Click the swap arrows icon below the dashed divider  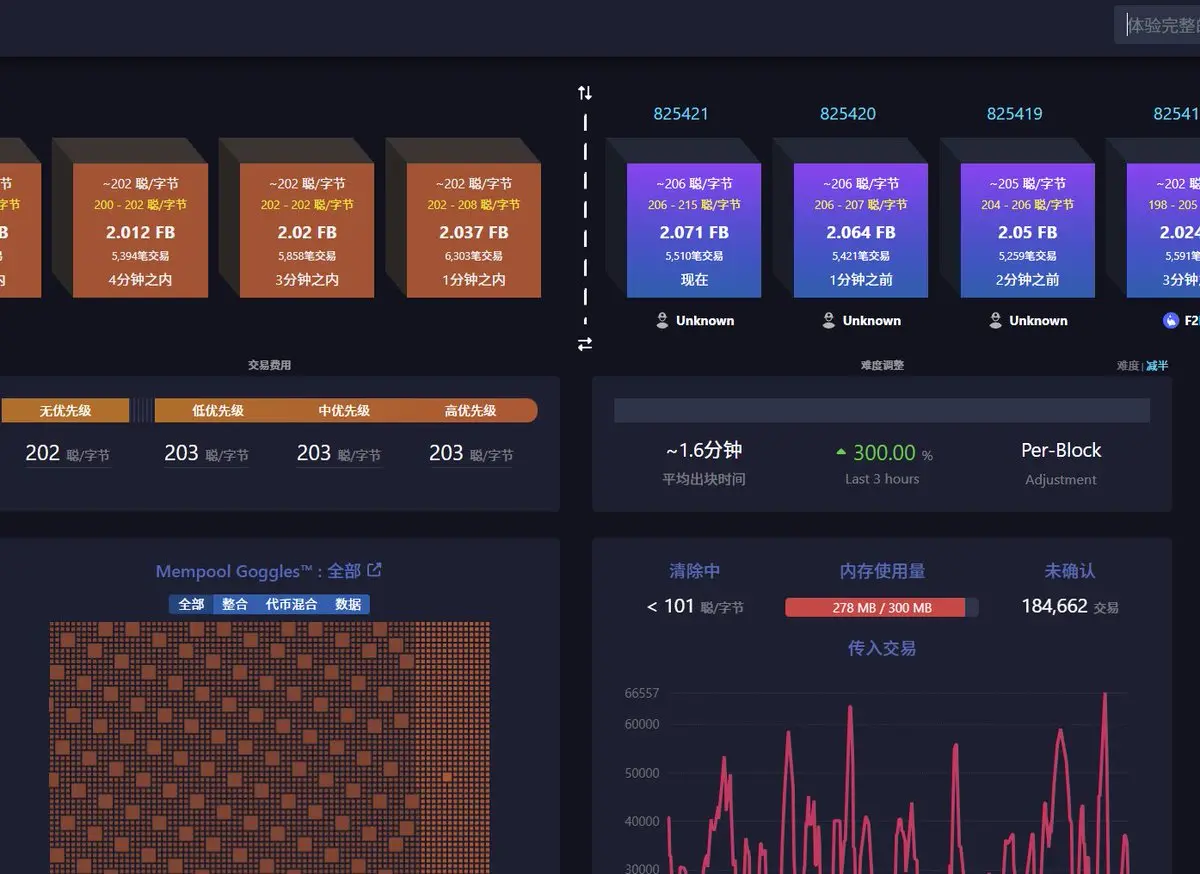tap(585, 344)
